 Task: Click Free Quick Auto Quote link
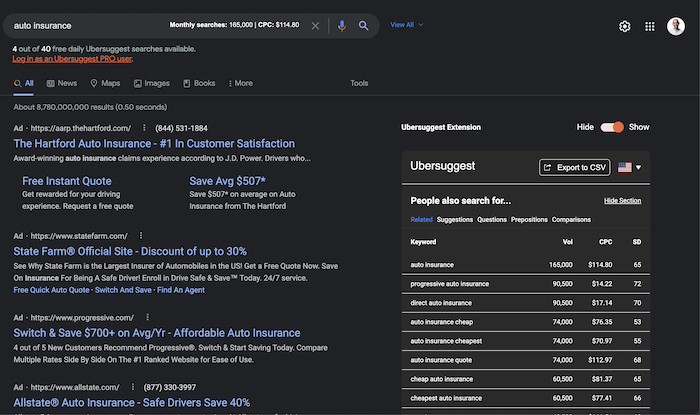(x=51, y=290)
